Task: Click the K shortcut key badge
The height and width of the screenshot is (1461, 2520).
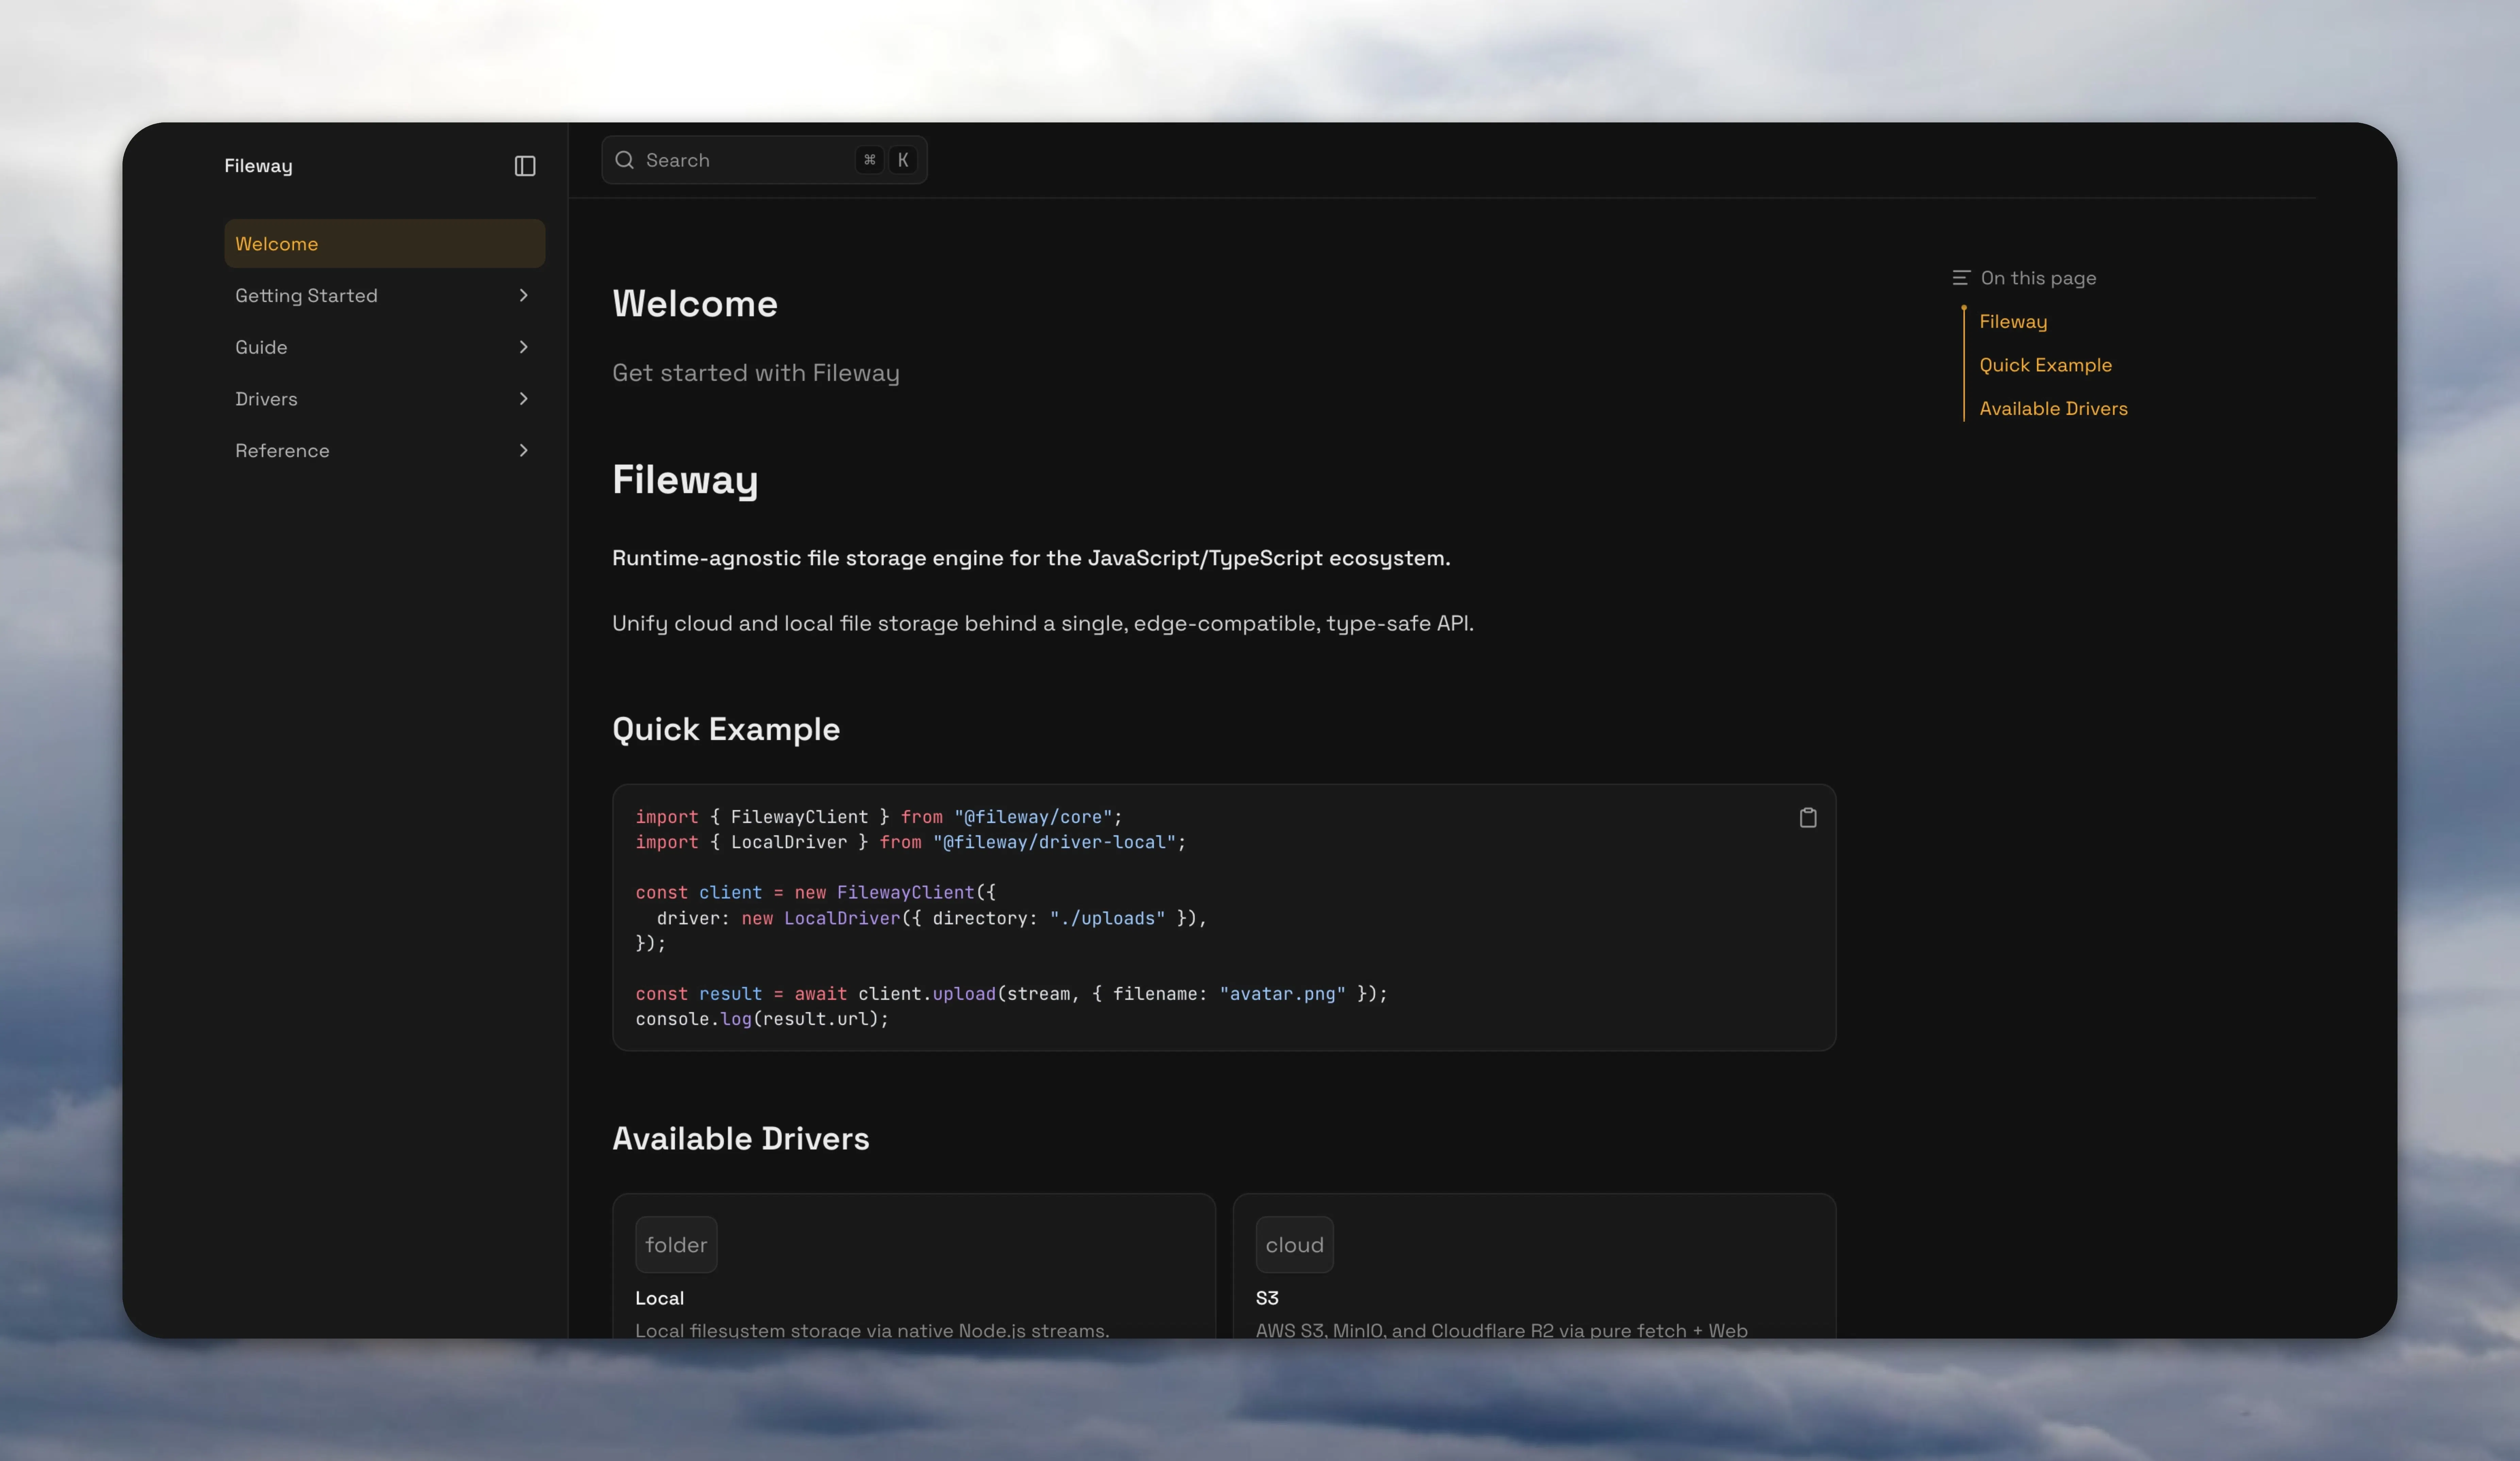Action: 903,160
